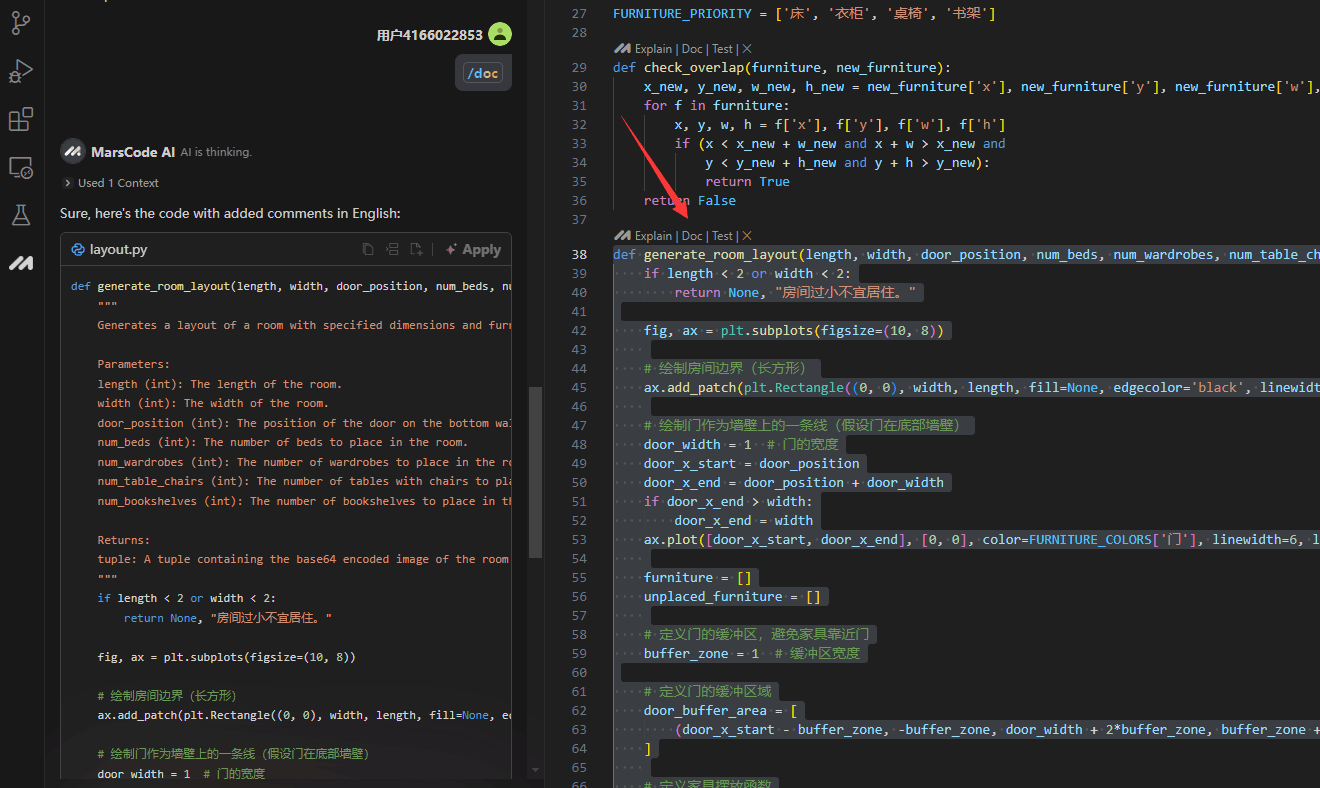Click Doc above generate_room_layout function
The height and width of the screenshot is (788, 1320).
pos(692,235)
